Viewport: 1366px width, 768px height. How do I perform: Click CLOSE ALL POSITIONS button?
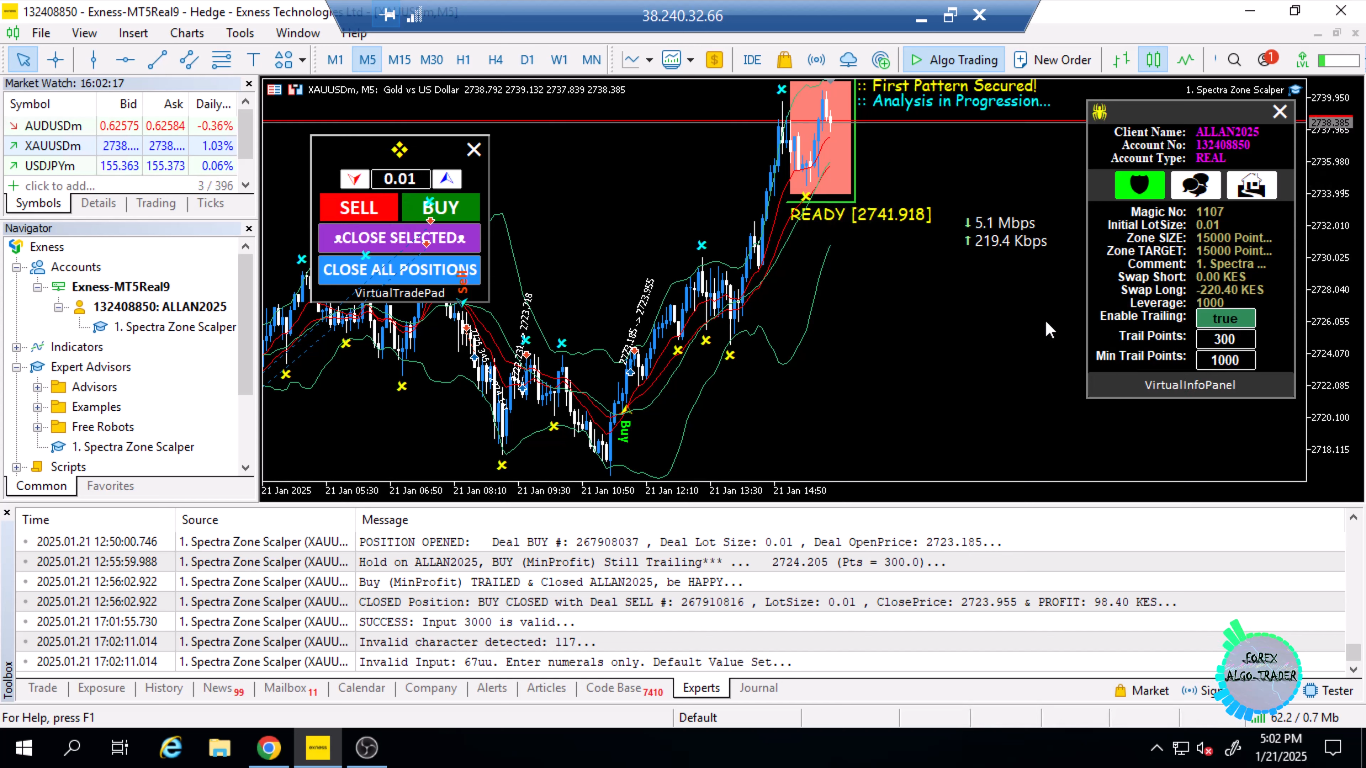coord(400,270)
